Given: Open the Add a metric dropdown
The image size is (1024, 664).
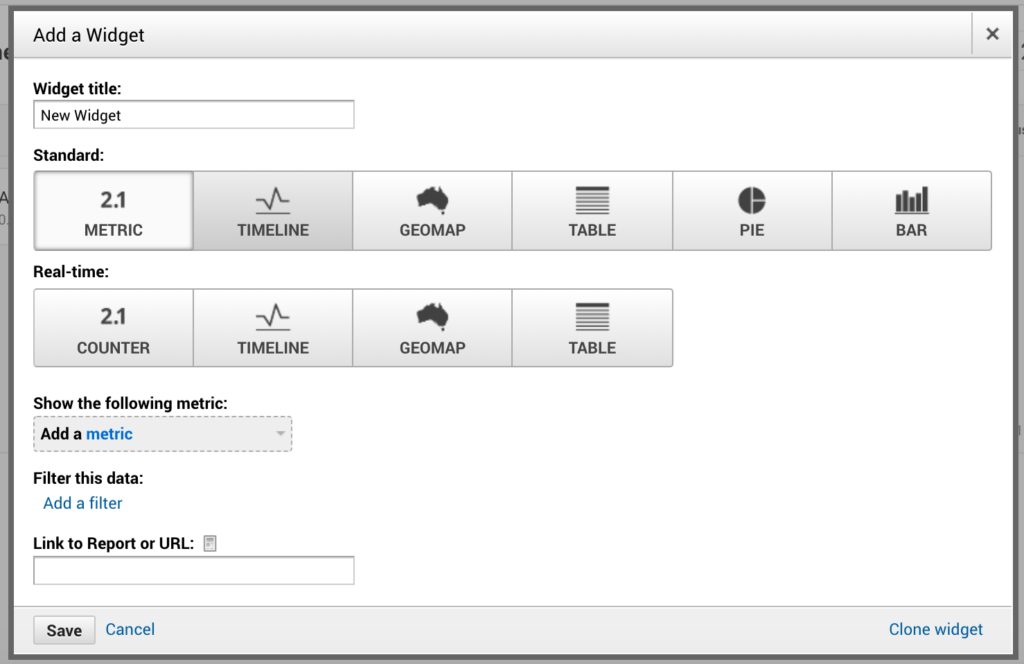Looking at the screenshot, I should coord(163,434).
